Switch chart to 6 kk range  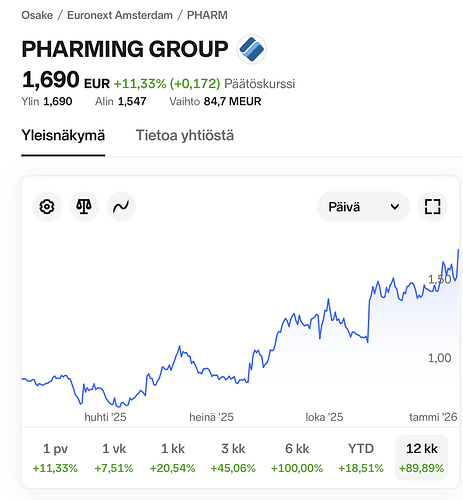pos(297,457)
